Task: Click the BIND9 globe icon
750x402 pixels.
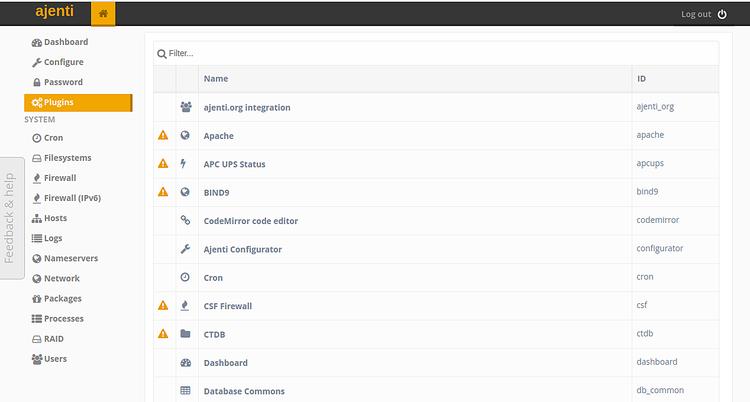Action: click(185, 192)
